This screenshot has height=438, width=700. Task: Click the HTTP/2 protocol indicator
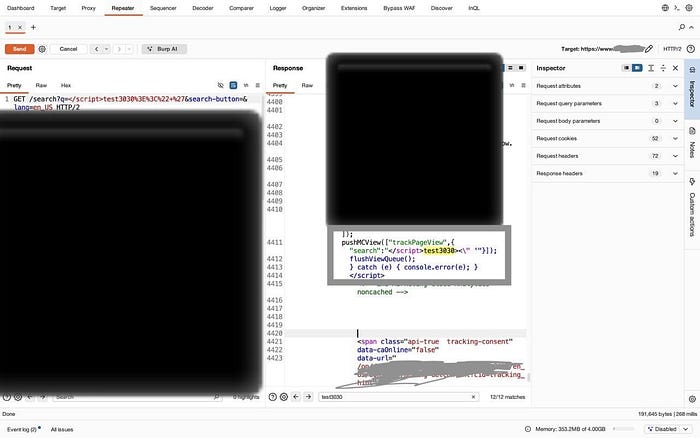pos(672,49)
